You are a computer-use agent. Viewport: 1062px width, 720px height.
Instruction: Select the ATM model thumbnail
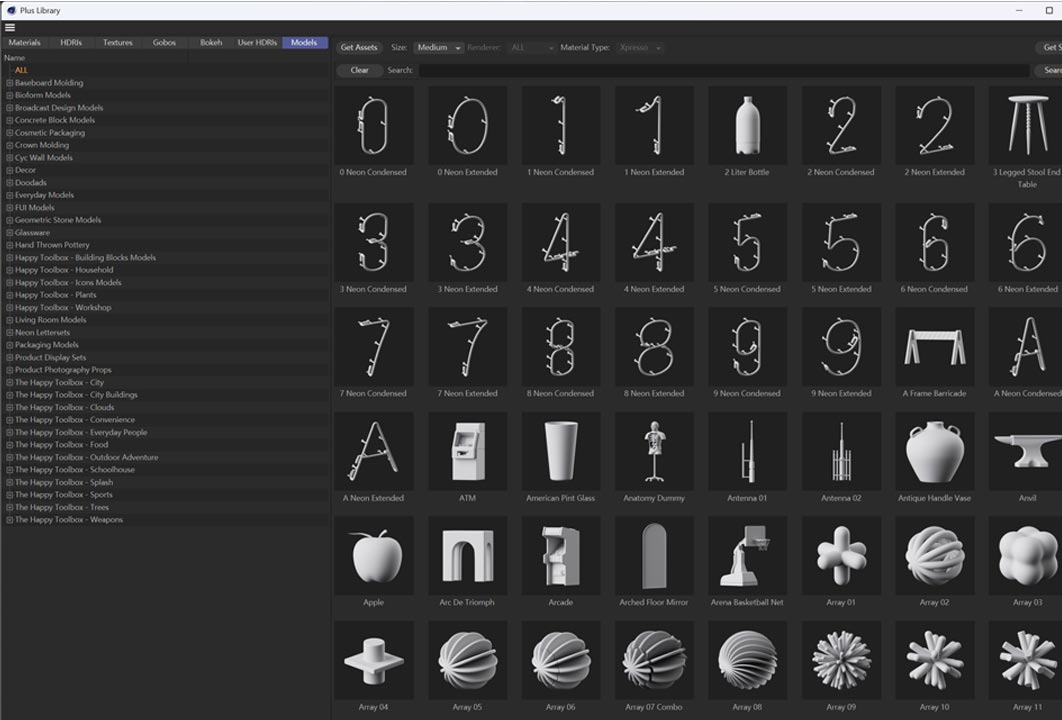coord(467,451)
